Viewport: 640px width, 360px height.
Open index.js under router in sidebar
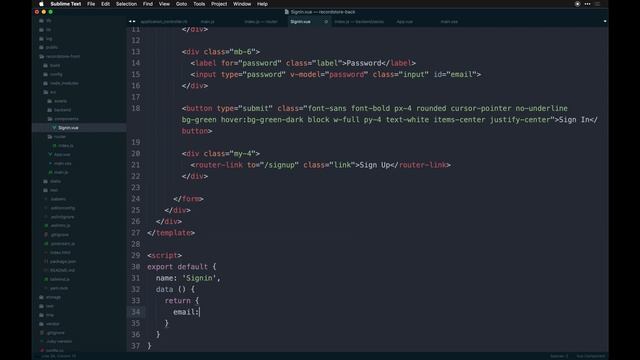(x=65, y=146)
